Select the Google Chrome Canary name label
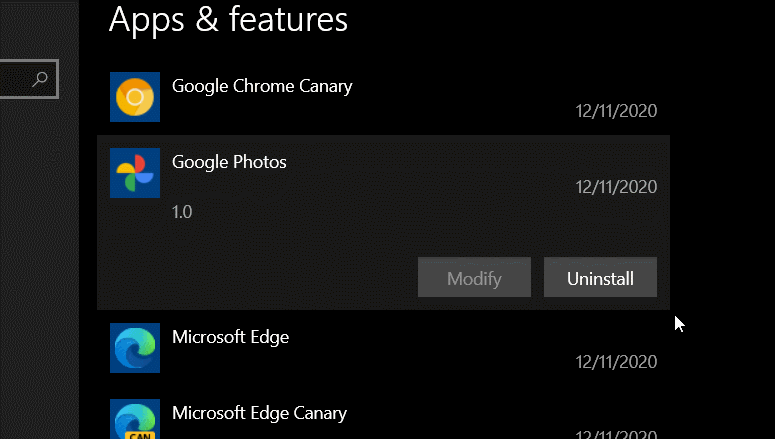The image size is (775, 439). pos(262,86)
